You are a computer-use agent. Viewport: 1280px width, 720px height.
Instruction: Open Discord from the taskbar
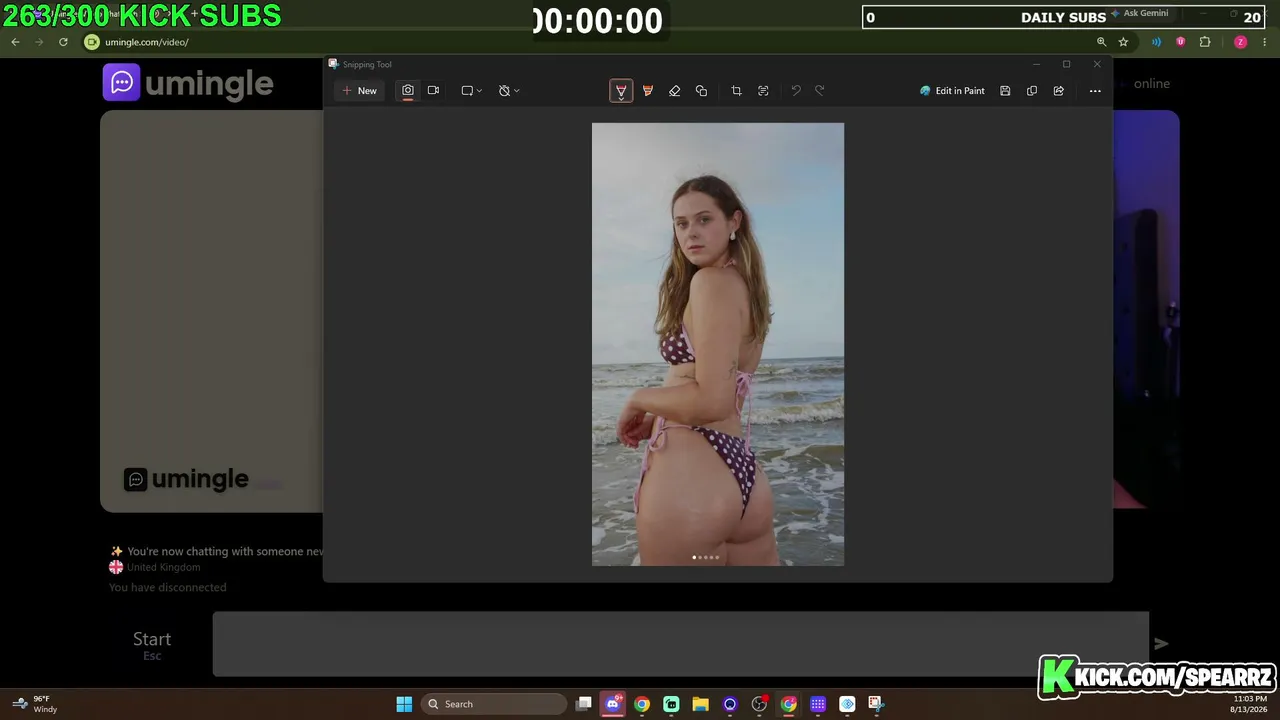[613, 704]
